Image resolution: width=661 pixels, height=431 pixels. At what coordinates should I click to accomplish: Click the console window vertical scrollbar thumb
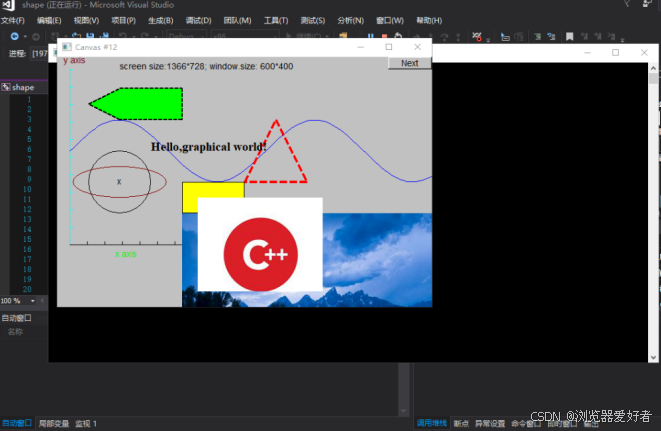pos(653,78)
